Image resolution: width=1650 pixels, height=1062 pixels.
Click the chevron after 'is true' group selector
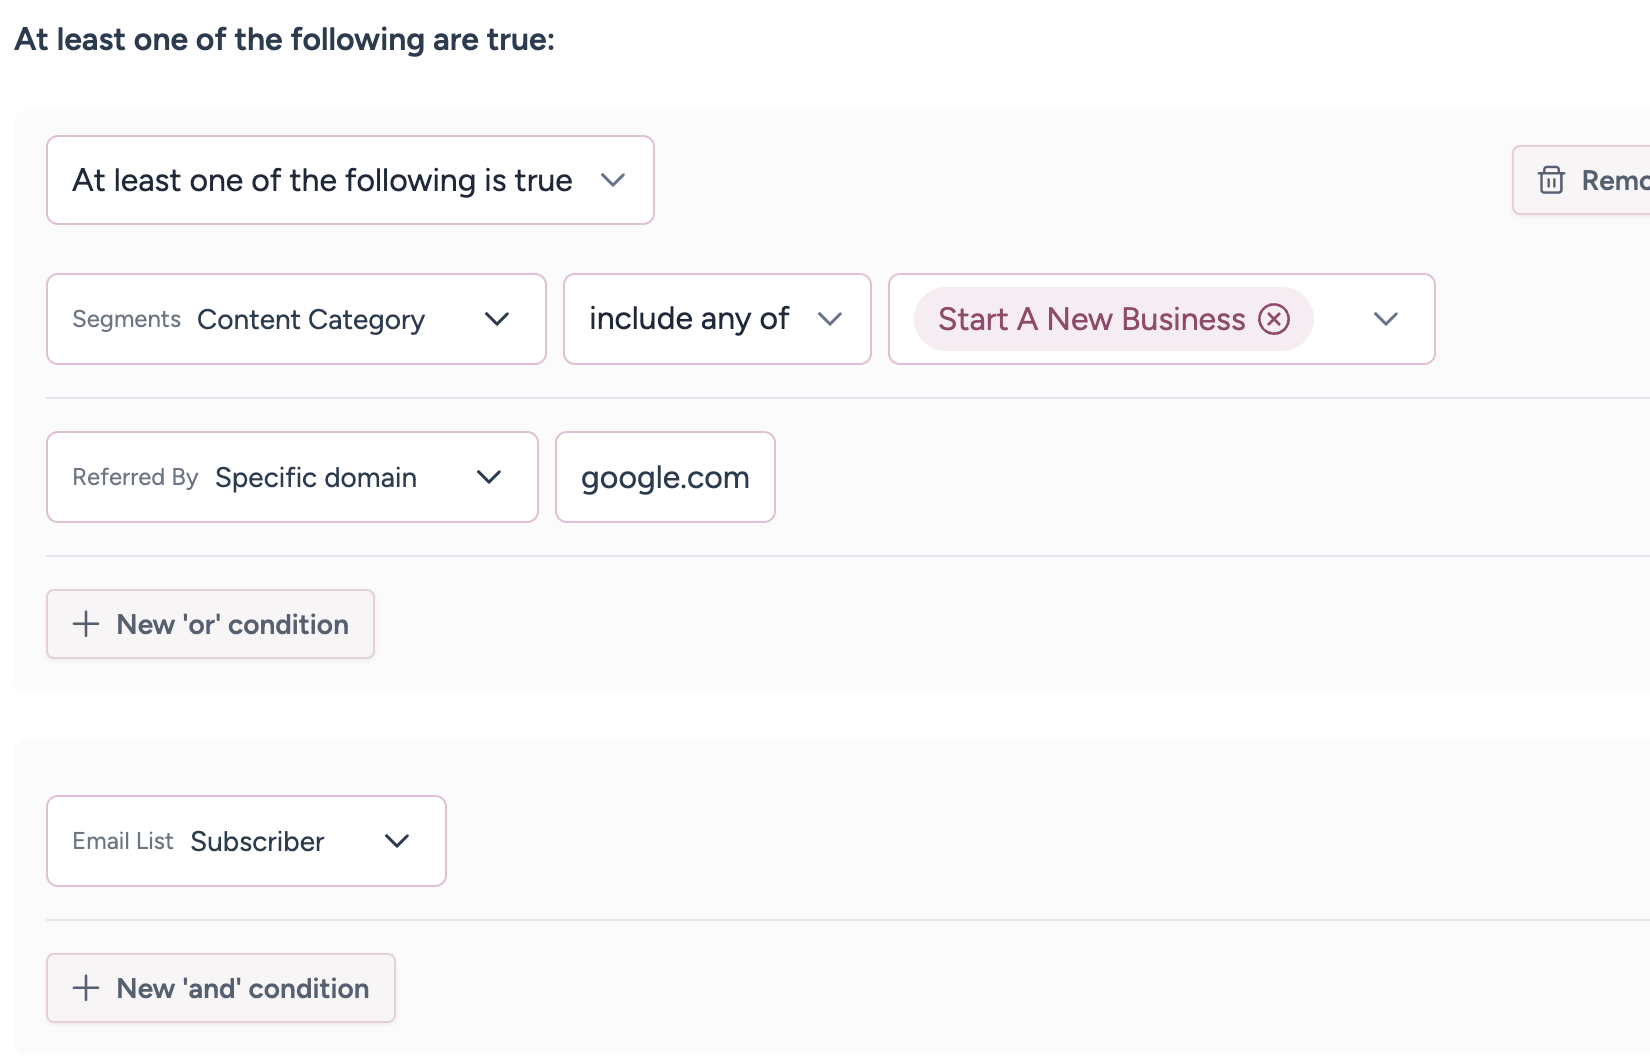[613, 180]
